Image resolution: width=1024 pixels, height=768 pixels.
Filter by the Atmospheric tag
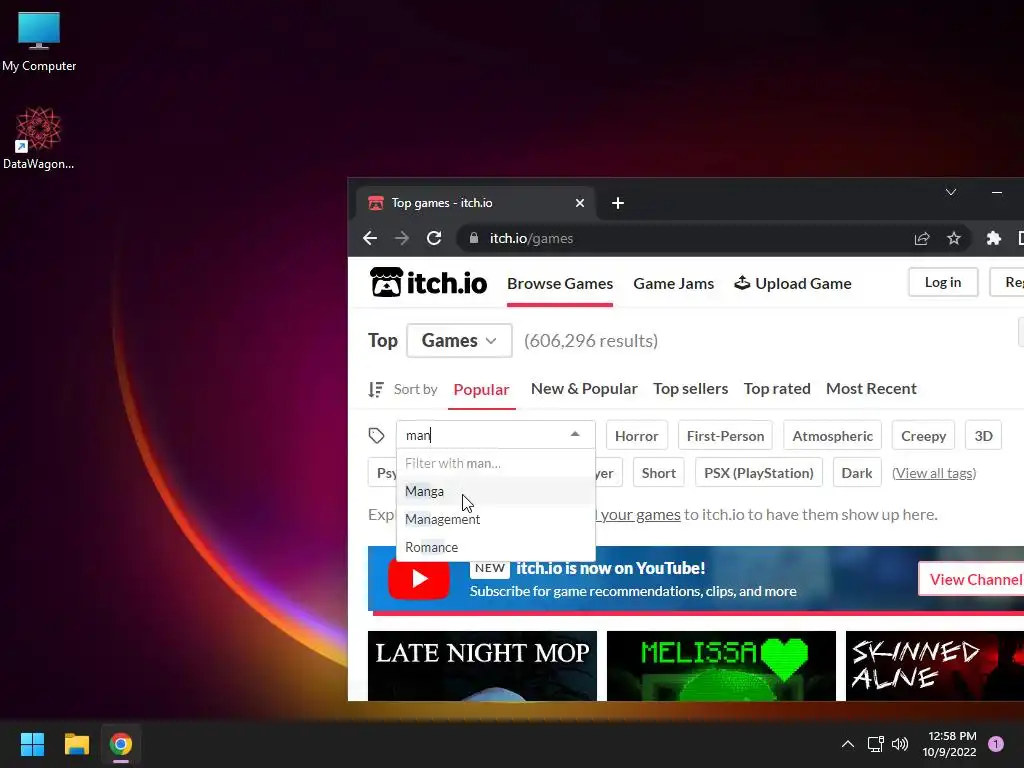point(832,436)
